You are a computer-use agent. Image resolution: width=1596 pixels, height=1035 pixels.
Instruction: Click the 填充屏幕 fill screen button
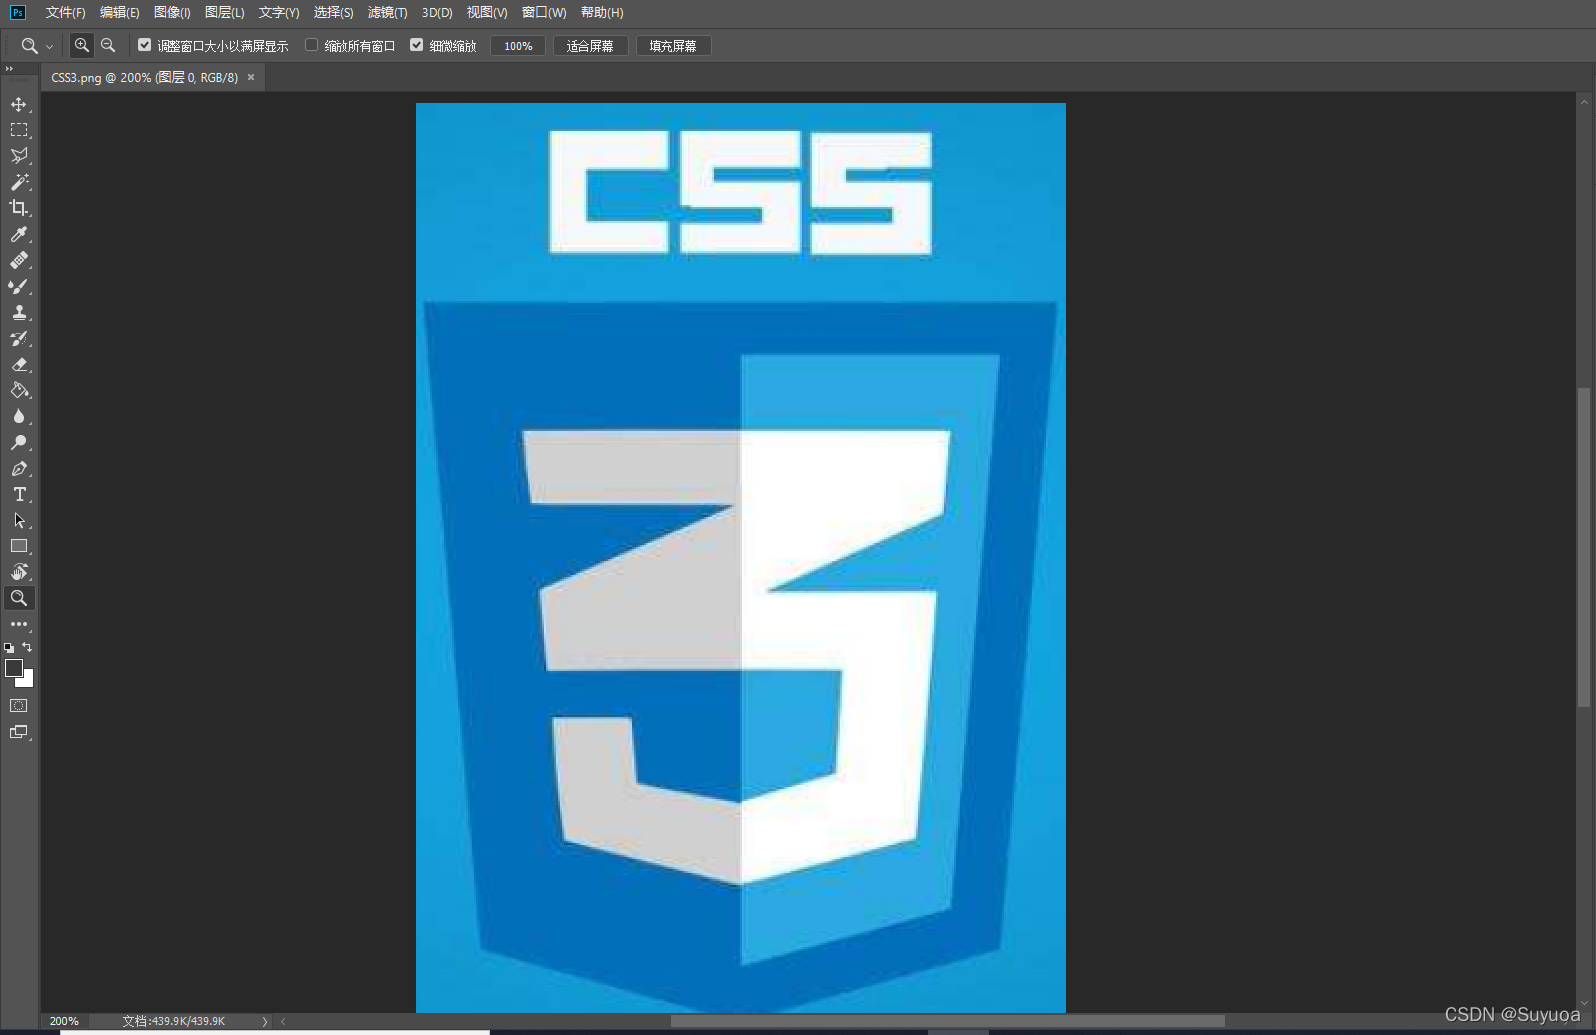click(673, 46)
